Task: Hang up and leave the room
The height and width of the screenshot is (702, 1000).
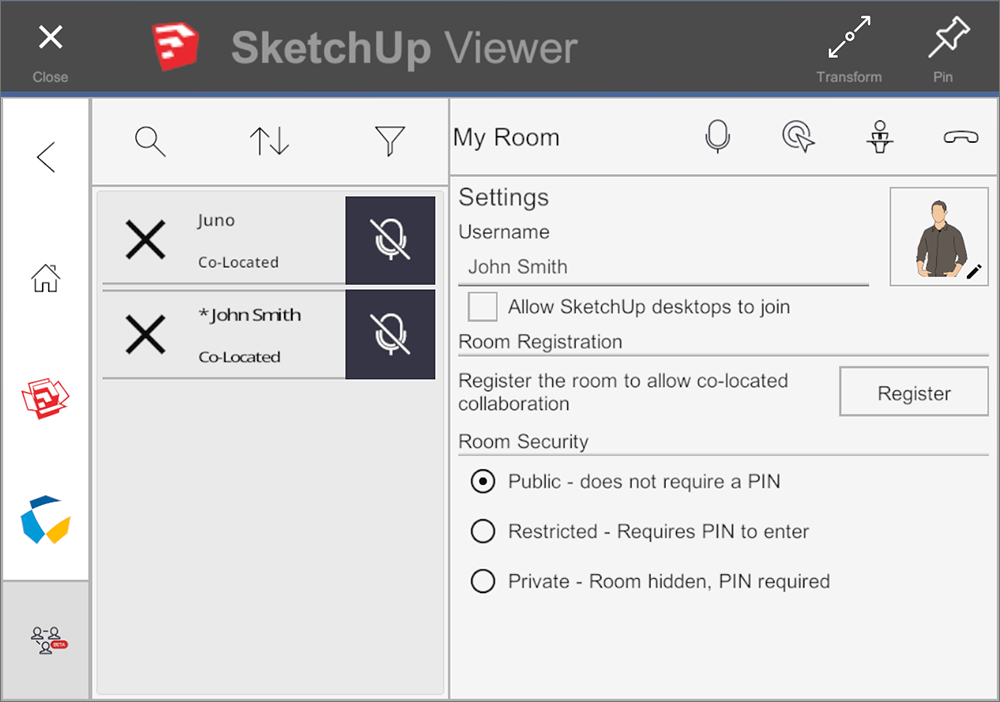Action: 960,137
